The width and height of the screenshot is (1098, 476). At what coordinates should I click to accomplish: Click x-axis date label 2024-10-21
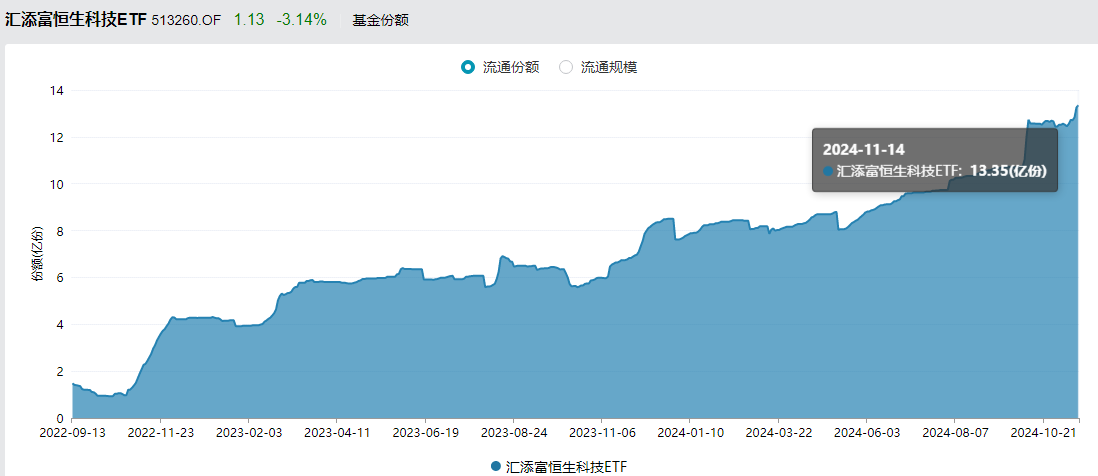[1042, 433]
